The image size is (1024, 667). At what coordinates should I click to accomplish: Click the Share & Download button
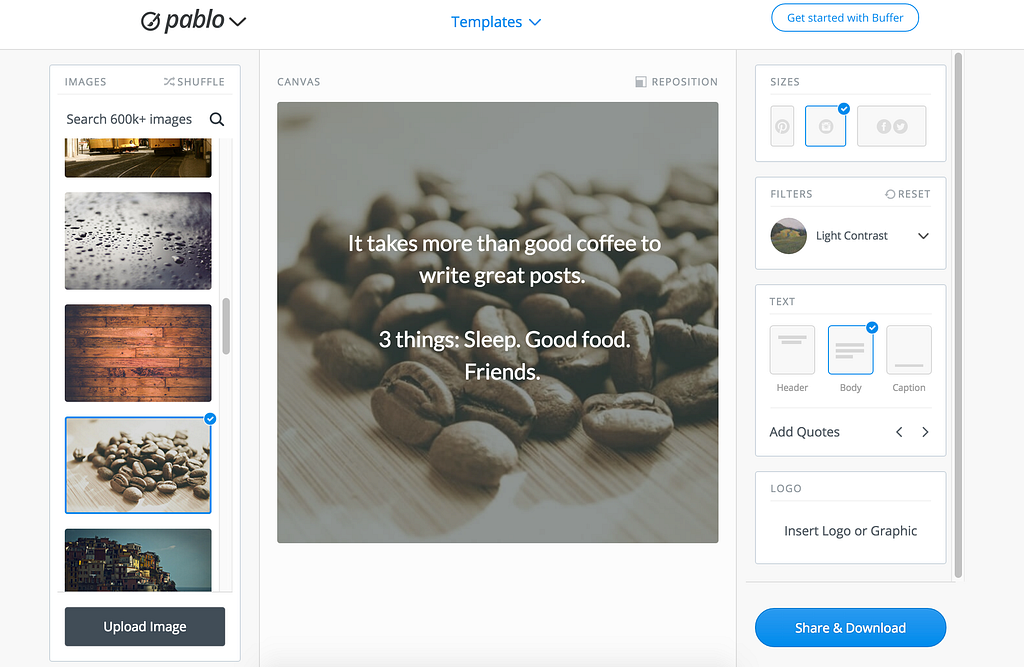[850, 628]
